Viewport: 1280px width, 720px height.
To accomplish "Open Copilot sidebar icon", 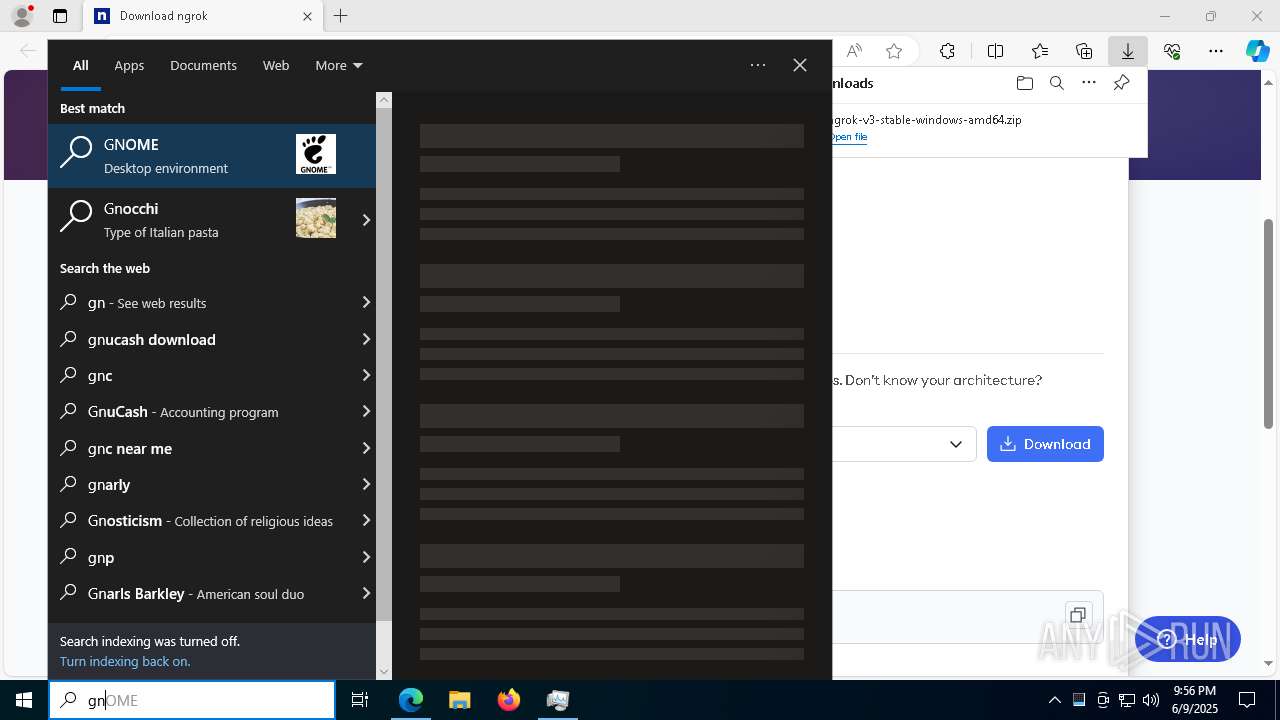I will [1257, 51].
